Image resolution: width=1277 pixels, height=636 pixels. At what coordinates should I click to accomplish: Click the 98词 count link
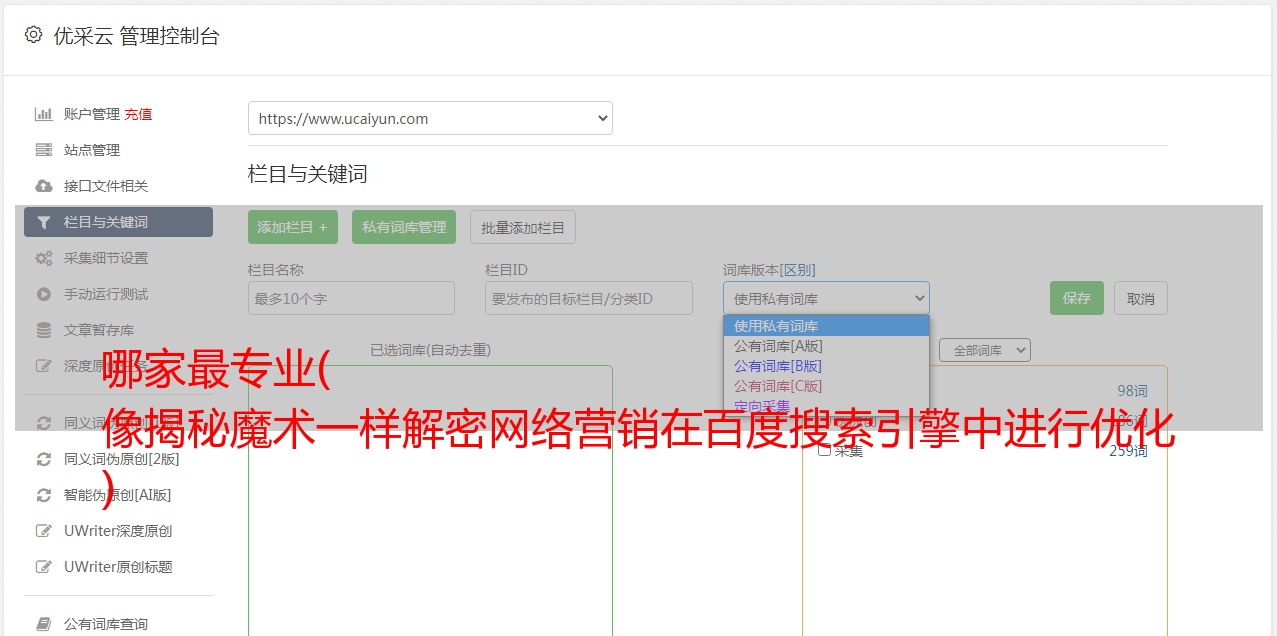coord(1132,391)
